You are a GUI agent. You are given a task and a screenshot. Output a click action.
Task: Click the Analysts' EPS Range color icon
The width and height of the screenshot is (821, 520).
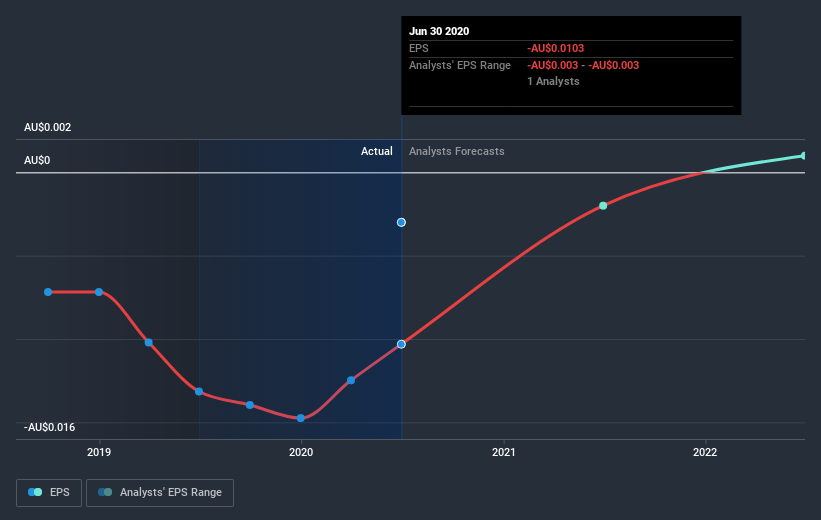point(105,492)
